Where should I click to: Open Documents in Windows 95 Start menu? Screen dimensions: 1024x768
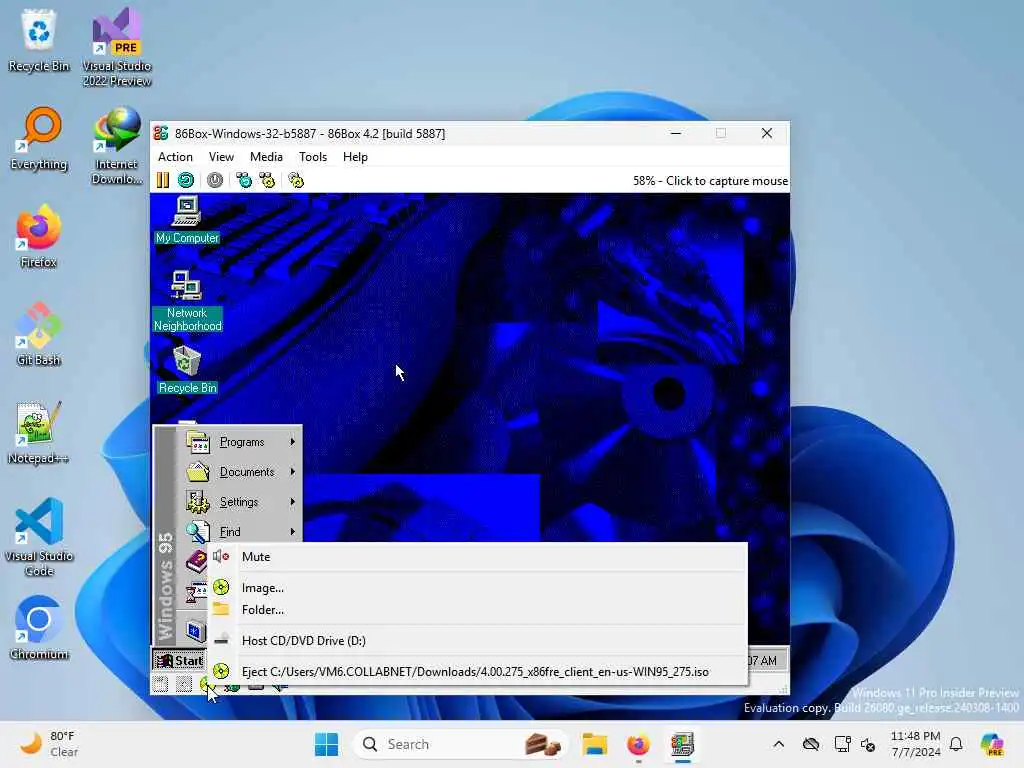pos(240,472)
